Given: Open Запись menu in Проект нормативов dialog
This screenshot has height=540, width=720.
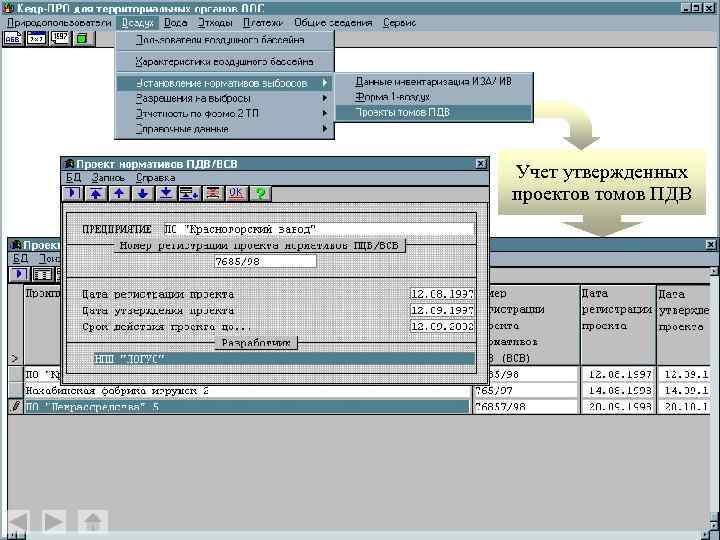Looking at the screenshot, I should click(108, 178).
